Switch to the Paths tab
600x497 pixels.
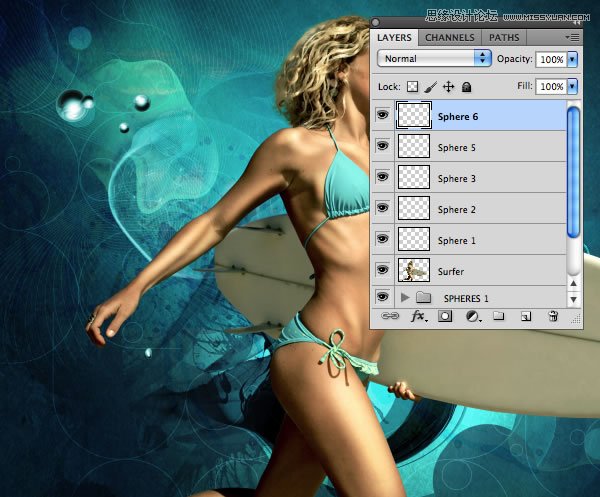click(504, 37)
